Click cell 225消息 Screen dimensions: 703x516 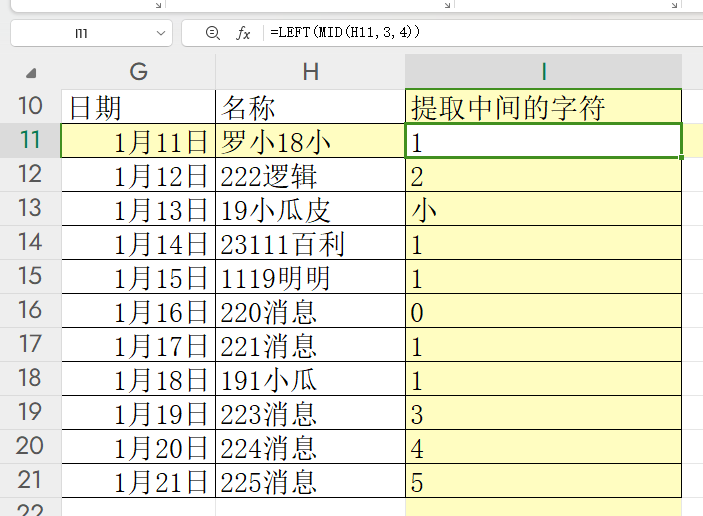click(x=310, y=481)
